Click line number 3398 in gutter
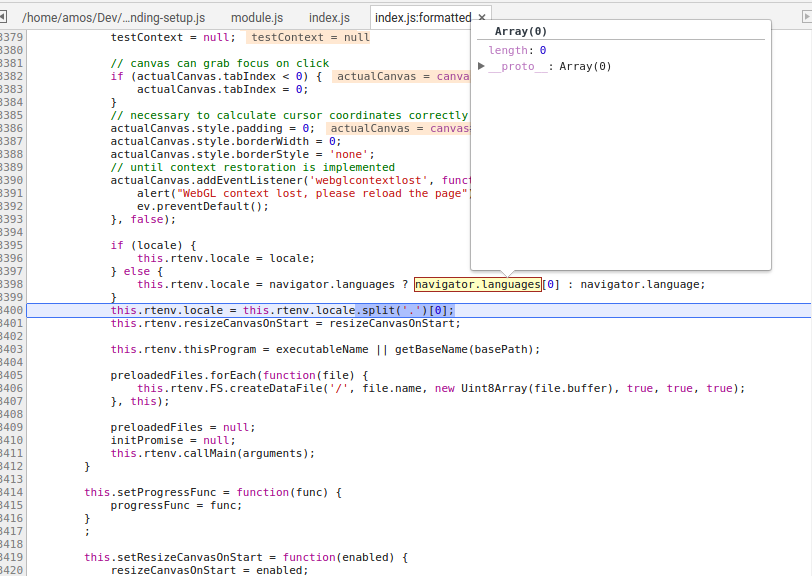Viewport: 812px width, 576px height. [11, 284]
